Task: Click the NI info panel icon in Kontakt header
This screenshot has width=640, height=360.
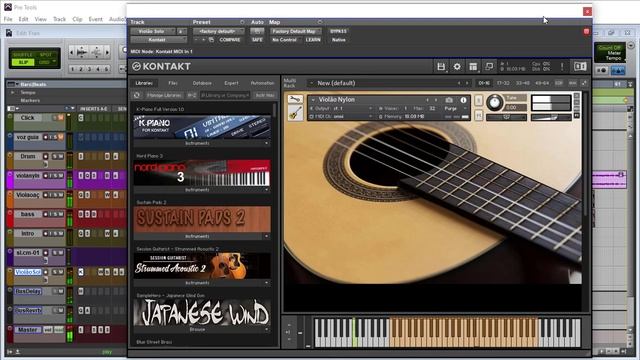Action: tap(580, 67)
